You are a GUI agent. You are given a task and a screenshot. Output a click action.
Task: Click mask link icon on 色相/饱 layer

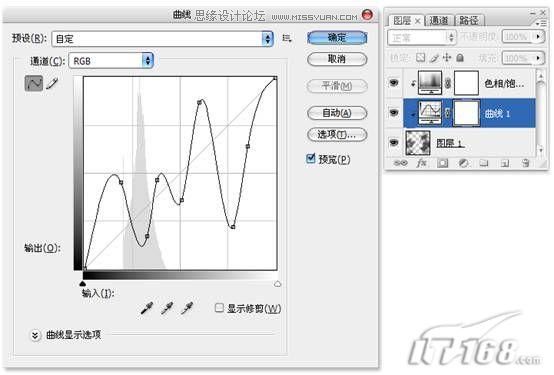click(x=447, y=83)
